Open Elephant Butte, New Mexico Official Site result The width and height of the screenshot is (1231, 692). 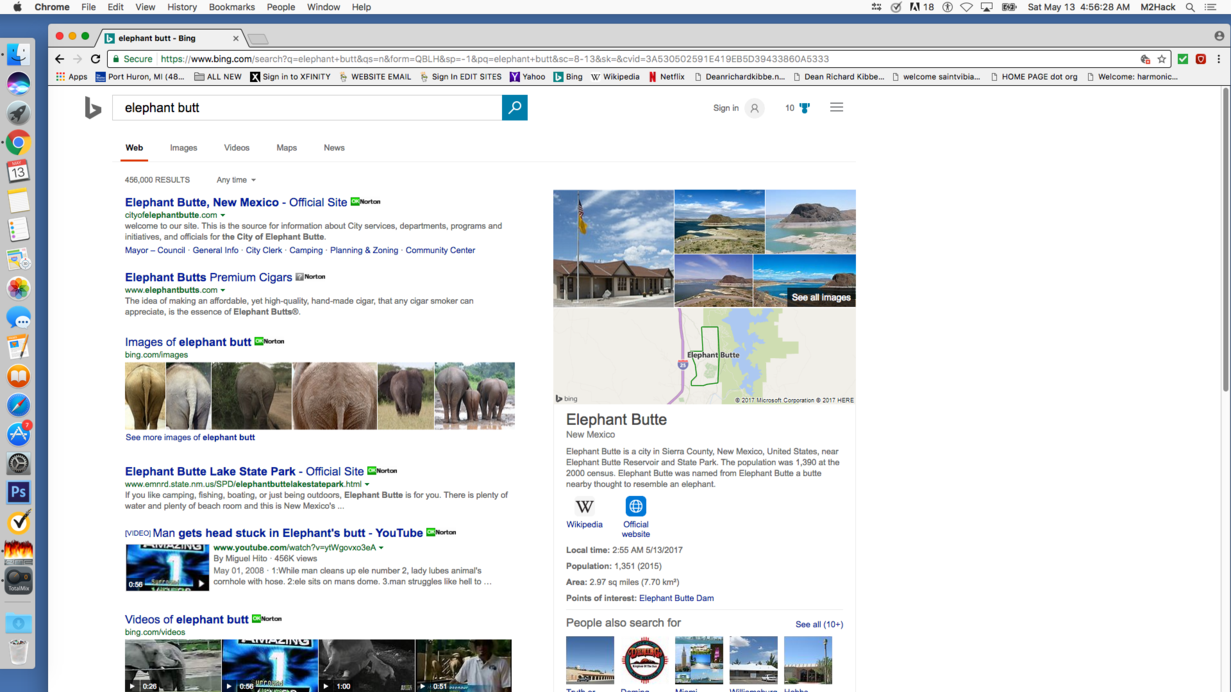point(236,202)
